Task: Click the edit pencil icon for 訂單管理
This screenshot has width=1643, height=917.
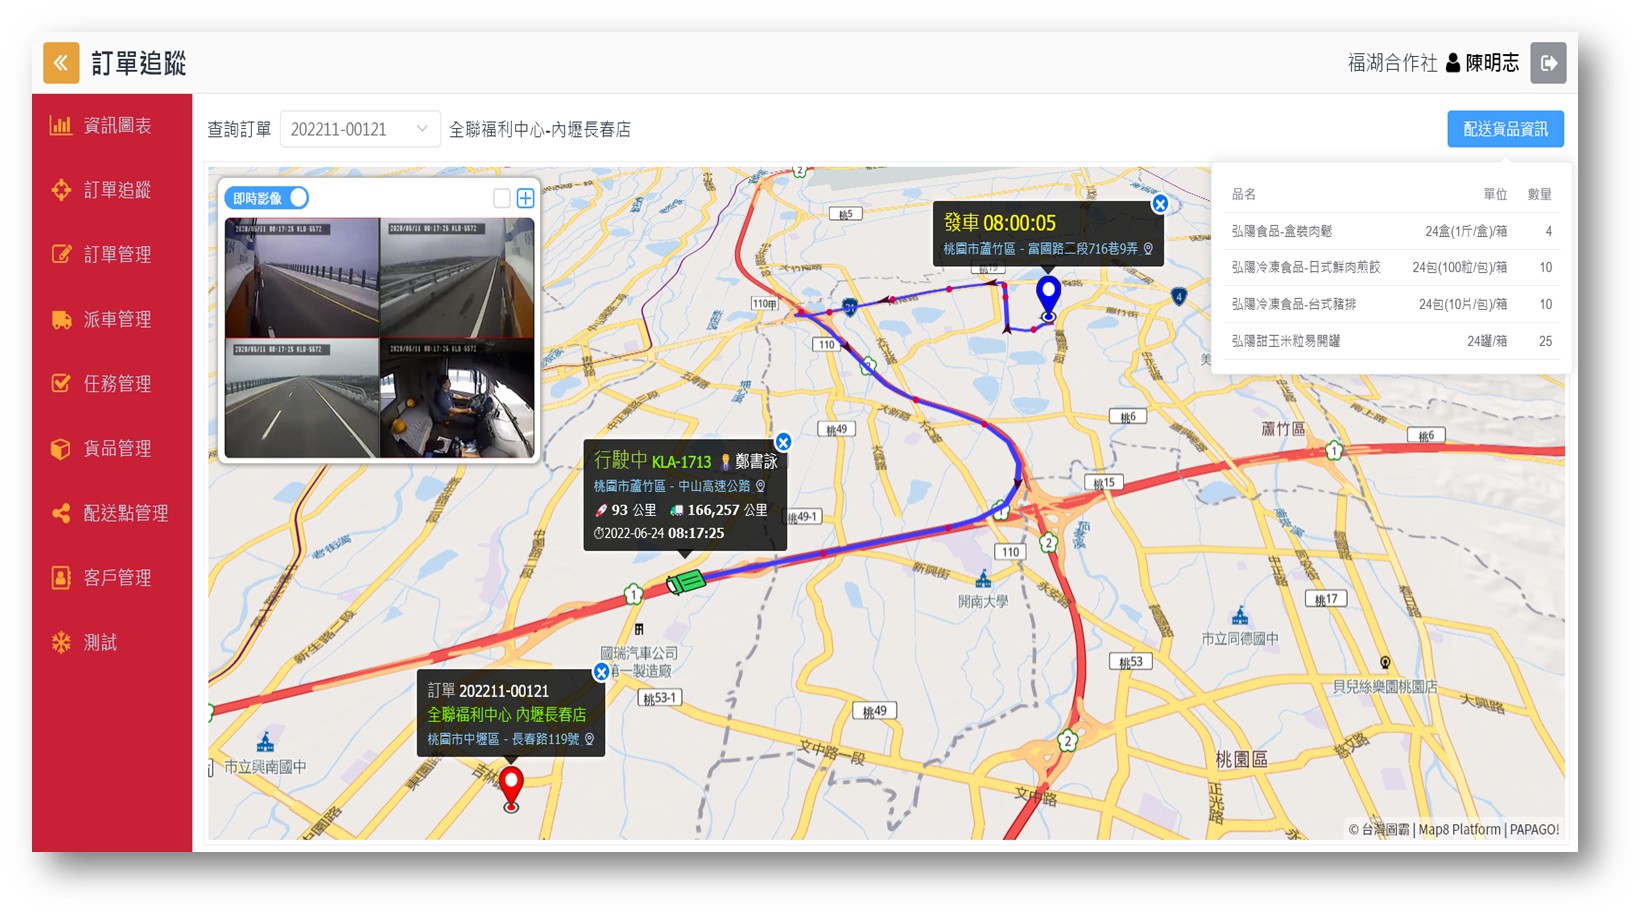Action: click(61, 254)
